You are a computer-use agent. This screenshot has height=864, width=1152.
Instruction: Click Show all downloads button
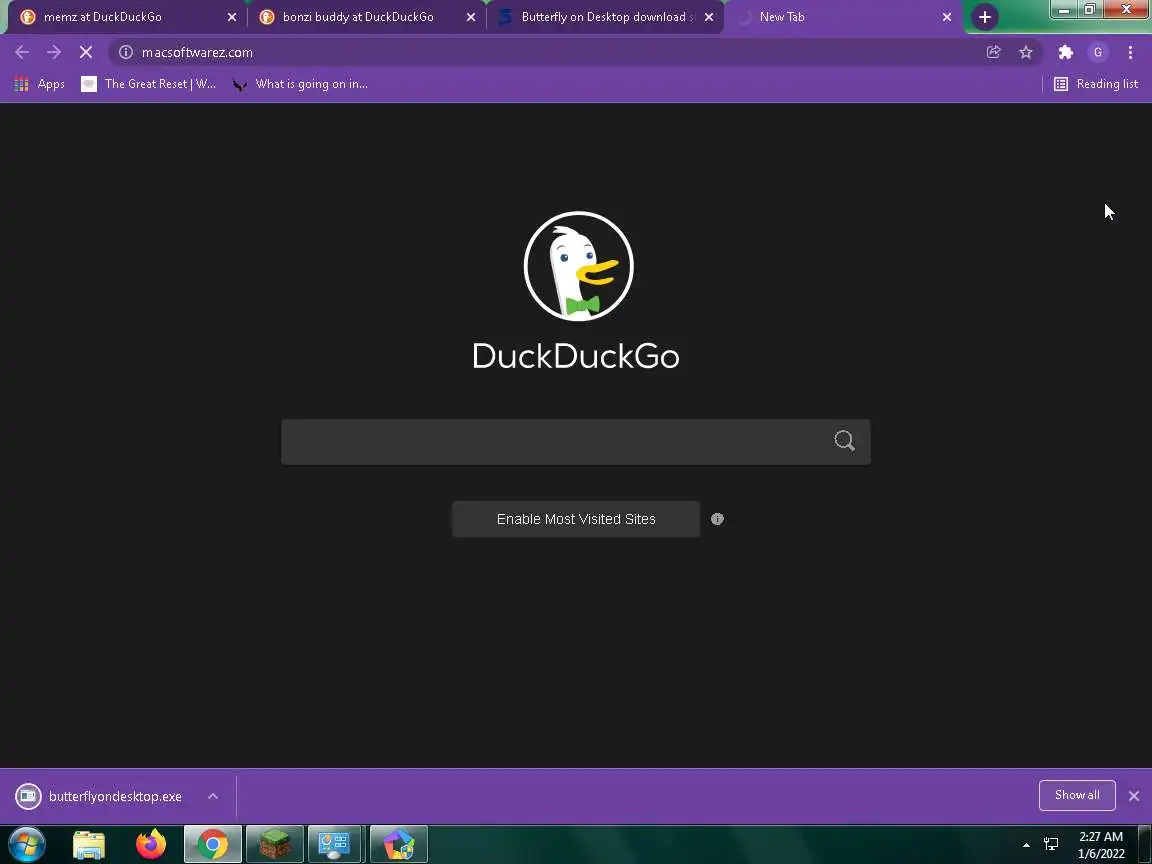[x=1077, y=795]
